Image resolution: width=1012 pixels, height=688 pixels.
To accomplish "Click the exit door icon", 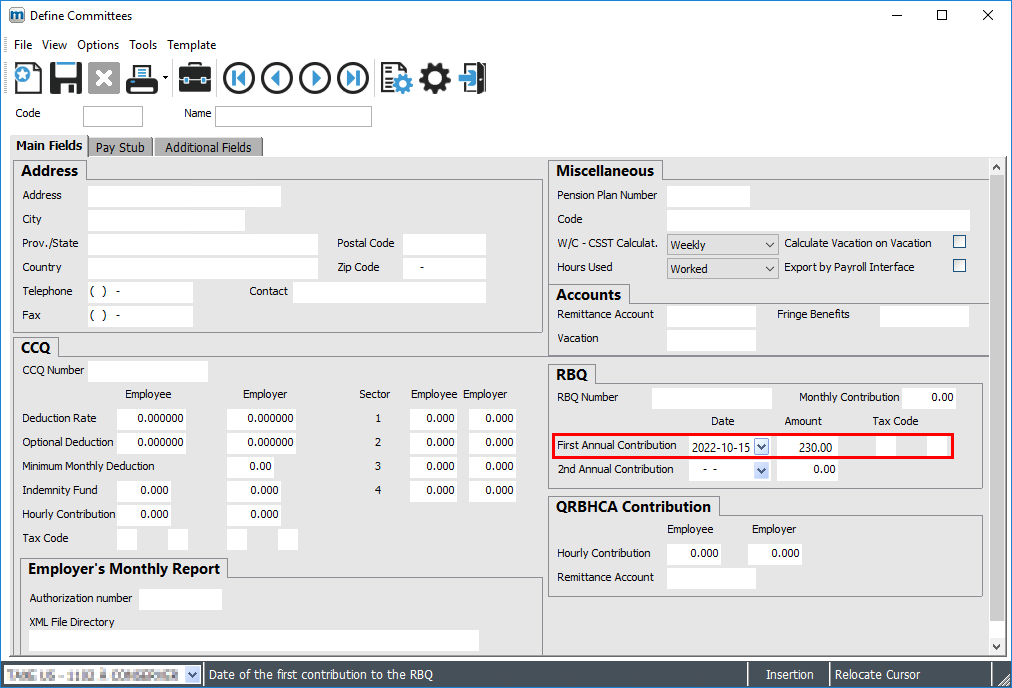I will coord(472,78).
